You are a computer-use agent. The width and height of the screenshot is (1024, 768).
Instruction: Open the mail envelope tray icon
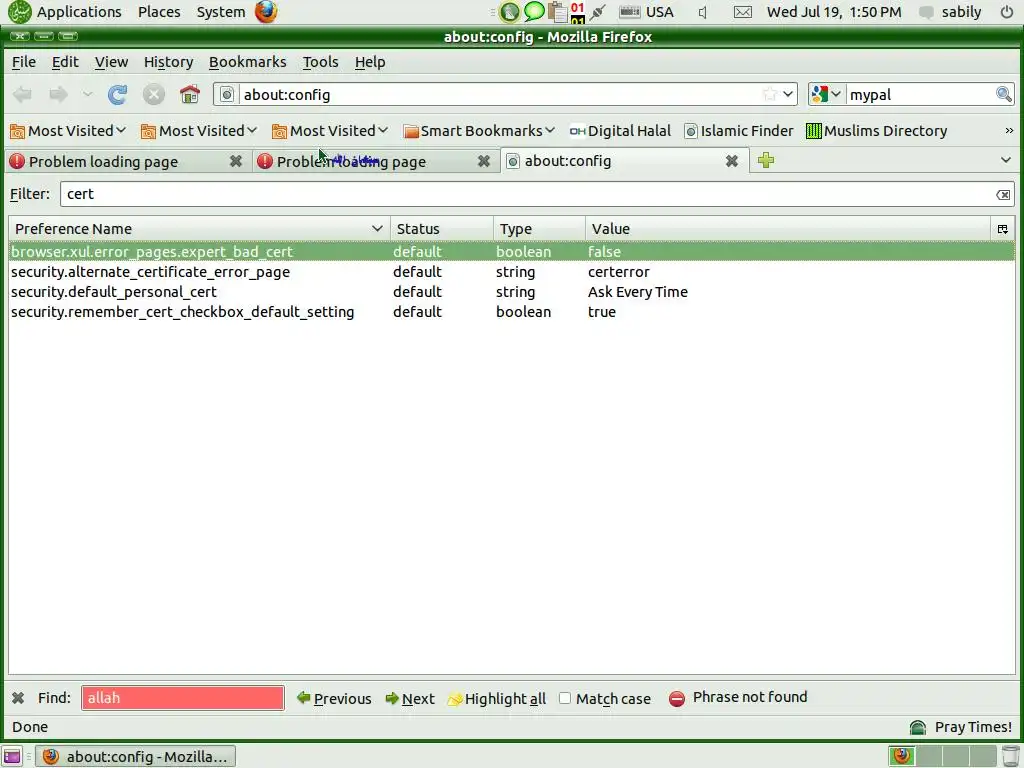743,12
